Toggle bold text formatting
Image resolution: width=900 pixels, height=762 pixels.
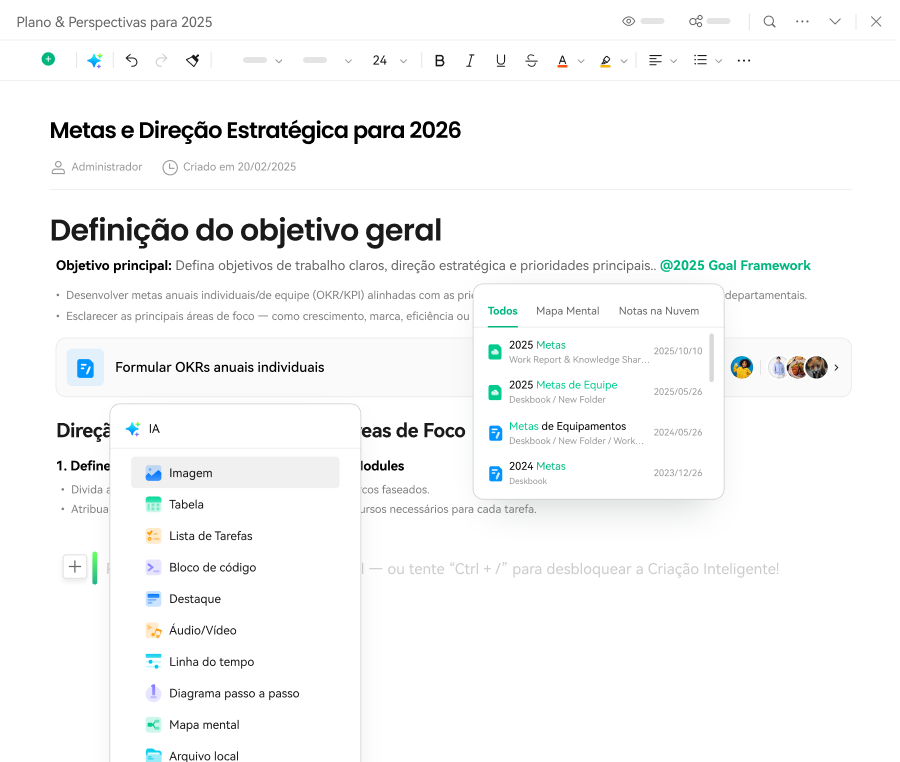(439, 60)
